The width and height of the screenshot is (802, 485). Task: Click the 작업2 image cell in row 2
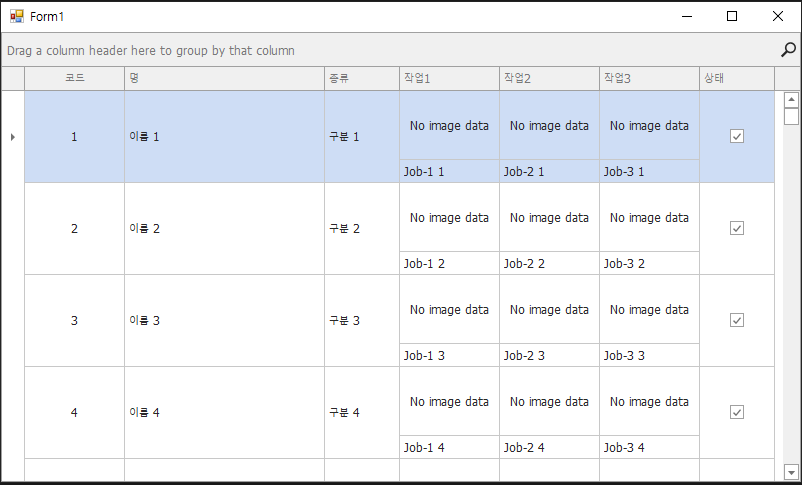[x=549, y=217]
